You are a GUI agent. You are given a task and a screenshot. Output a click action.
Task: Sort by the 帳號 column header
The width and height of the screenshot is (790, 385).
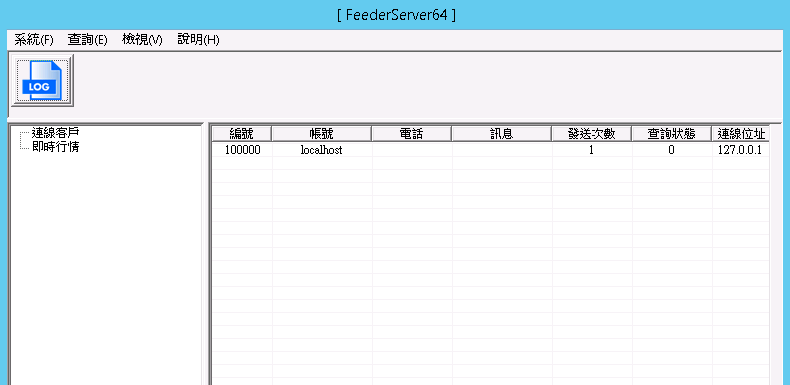pyautogui.click(x=321, y=134)
